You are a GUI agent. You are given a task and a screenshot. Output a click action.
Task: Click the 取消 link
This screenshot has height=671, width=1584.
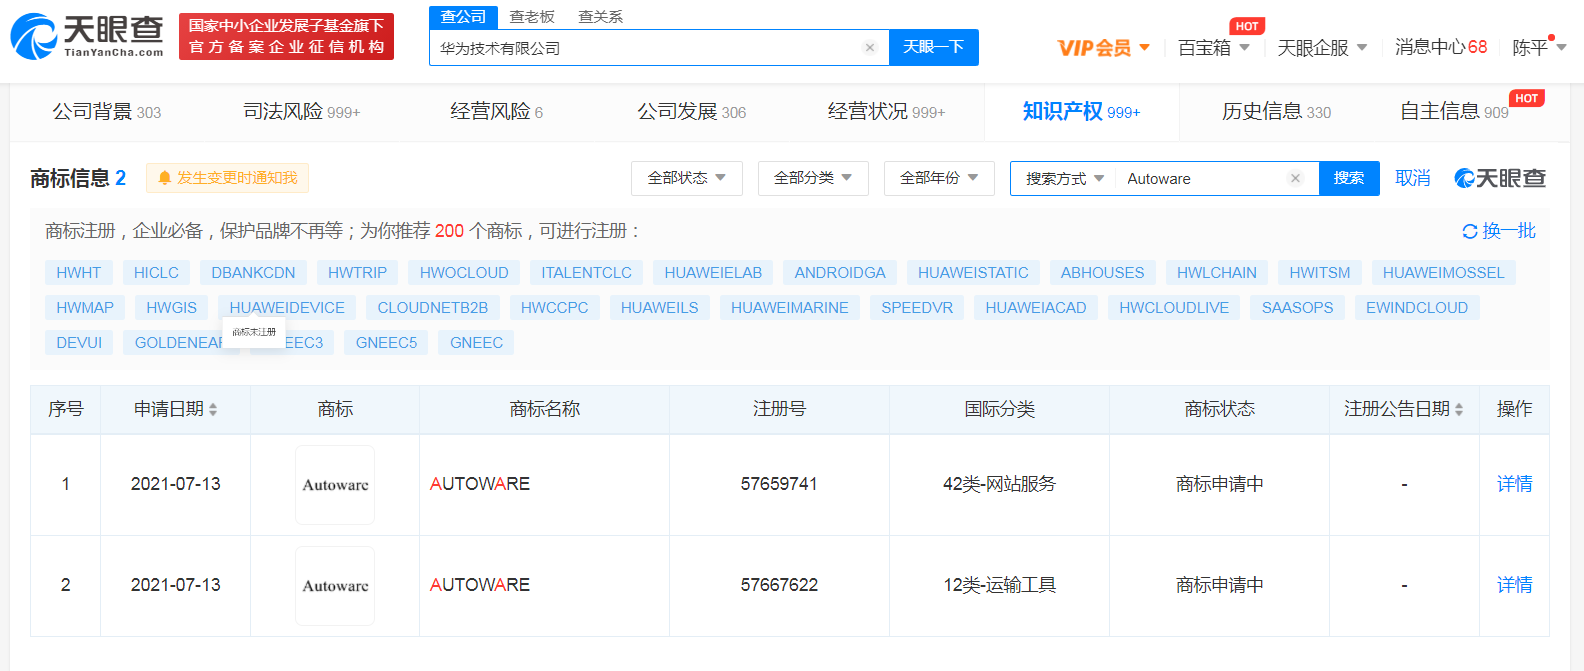click(1412, 178)
